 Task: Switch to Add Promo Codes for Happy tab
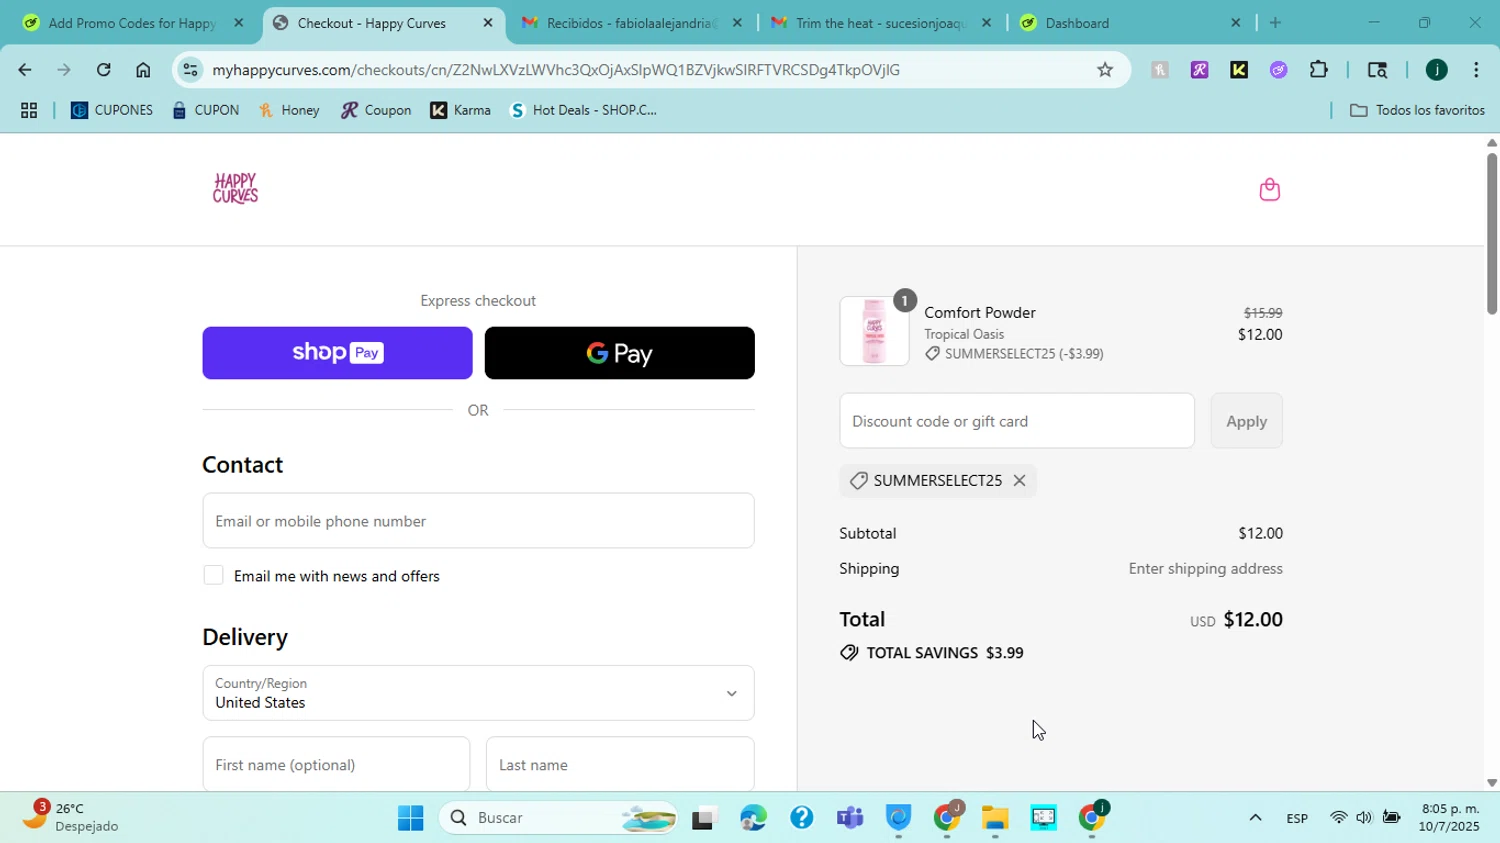pos(132,23)
